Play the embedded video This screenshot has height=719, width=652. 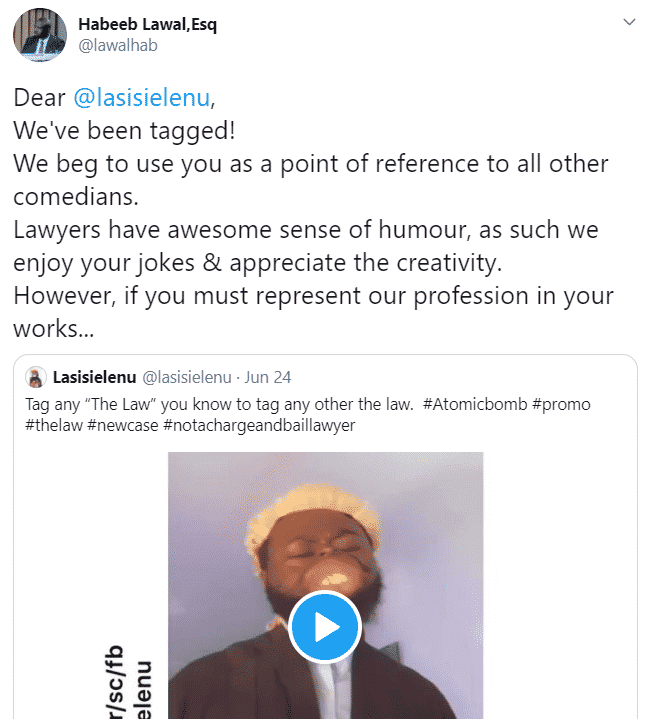pyautogui.click(x=325, y=627)
